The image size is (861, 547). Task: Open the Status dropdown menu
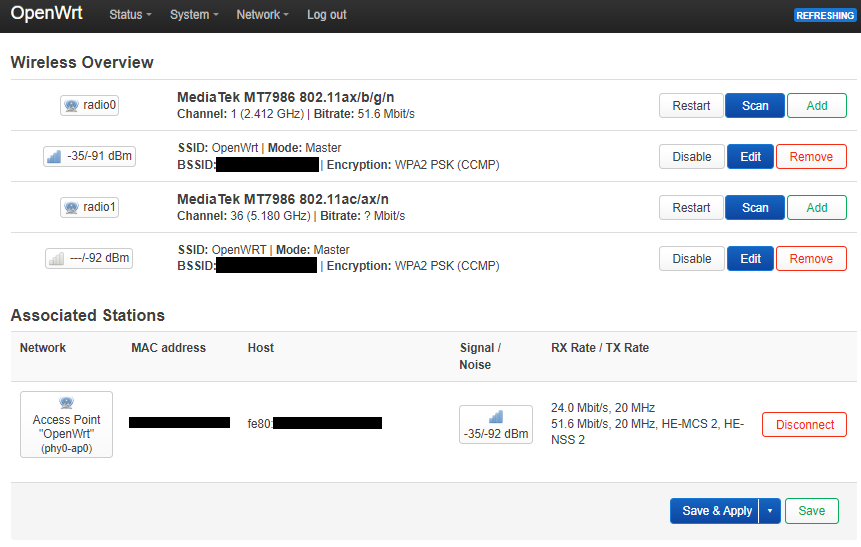[130, 15]
